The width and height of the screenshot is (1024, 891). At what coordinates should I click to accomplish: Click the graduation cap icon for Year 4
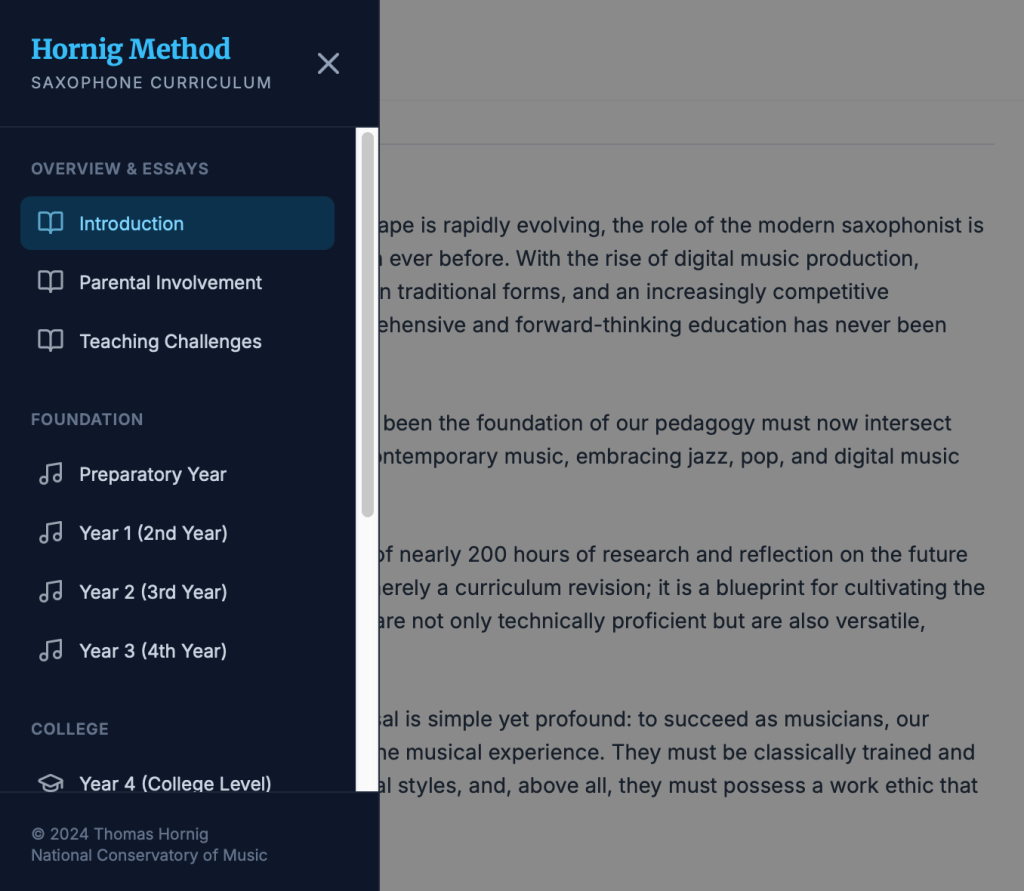(x=50, y=782)
